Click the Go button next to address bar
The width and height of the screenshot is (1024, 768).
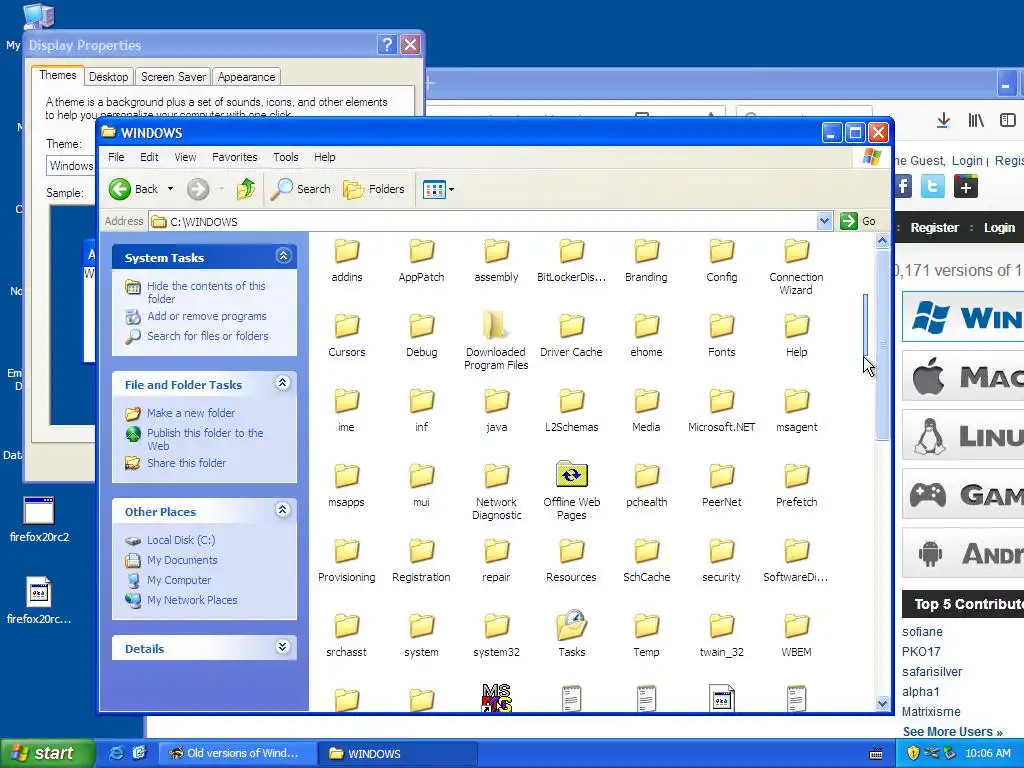pyautogui.click(x=858, y=221)
